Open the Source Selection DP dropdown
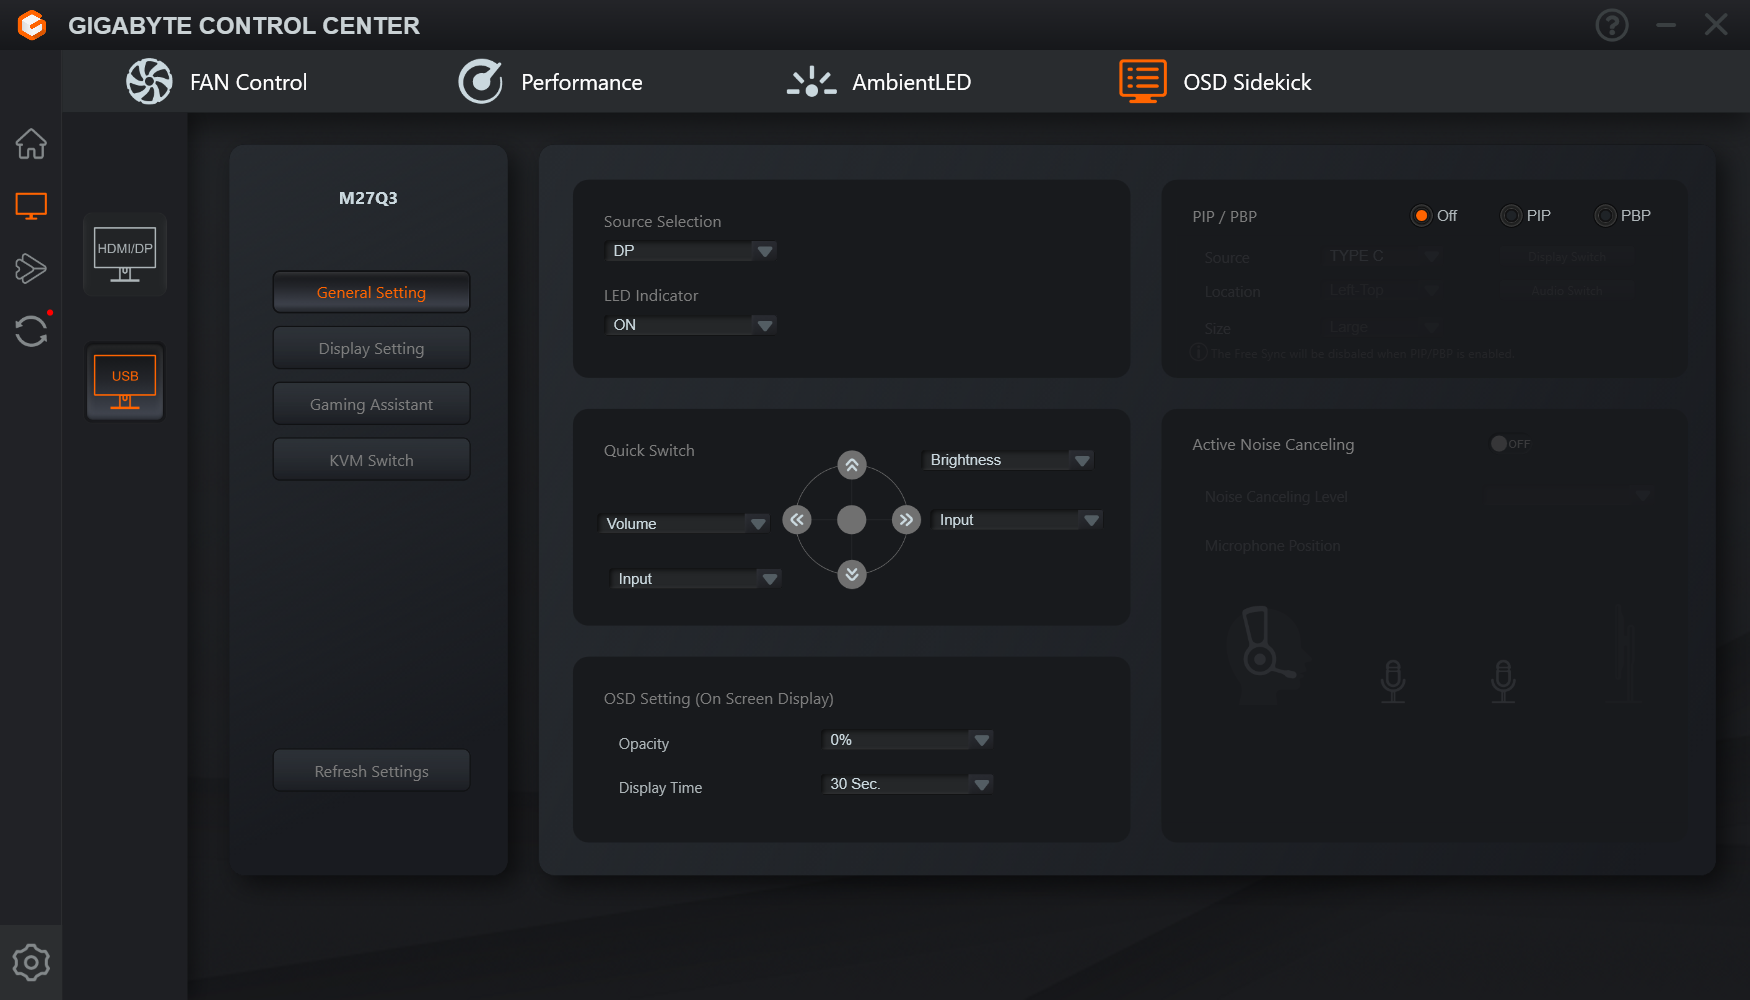The image size is (1750, 1000). [691, 251]
